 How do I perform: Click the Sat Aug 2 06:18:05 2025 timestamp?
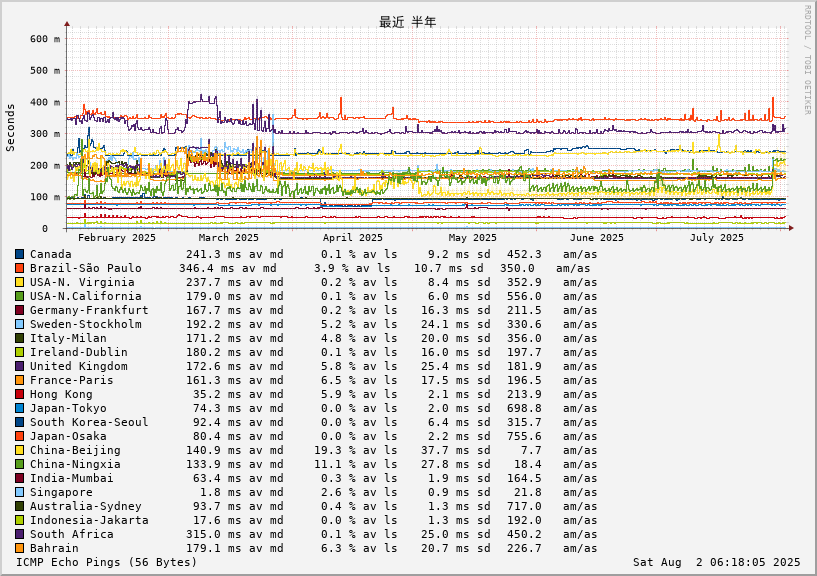[x=716, y=562]
